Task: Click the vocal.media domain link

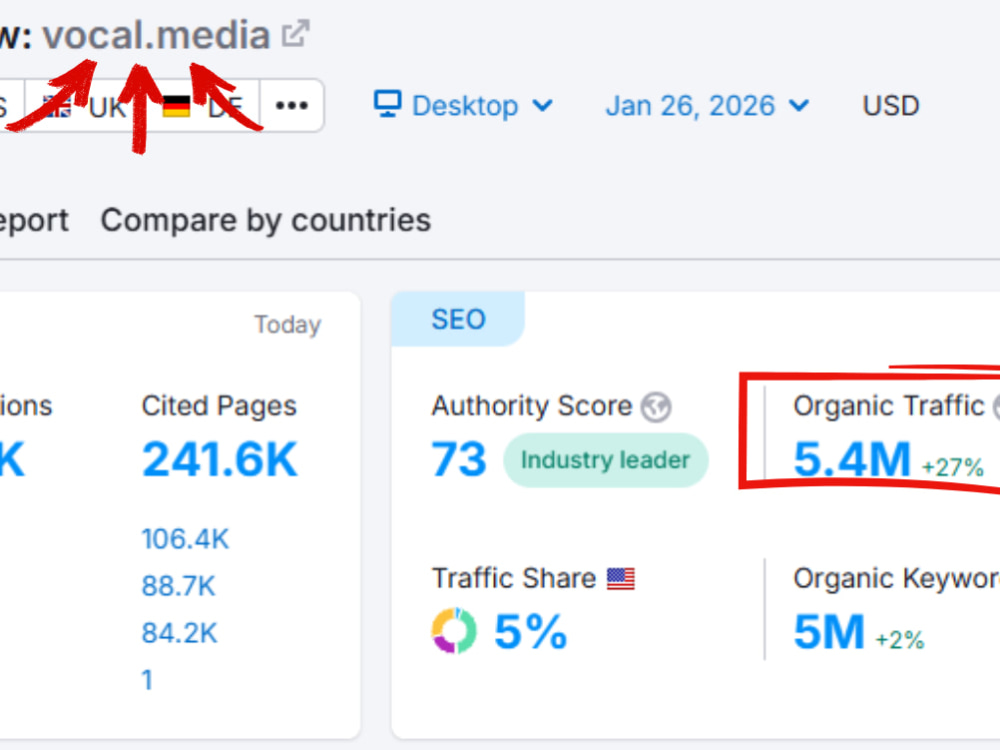Action: tap(156, 35)
